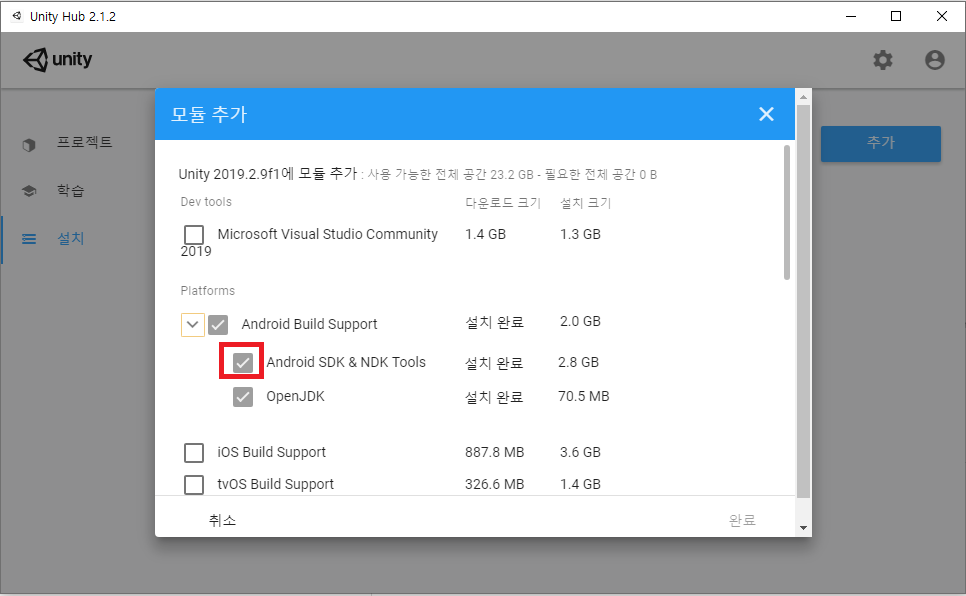Viewport: 966px width, 596px height.
Task: Click the 완료 button in dialog
Action: [742, 520]
